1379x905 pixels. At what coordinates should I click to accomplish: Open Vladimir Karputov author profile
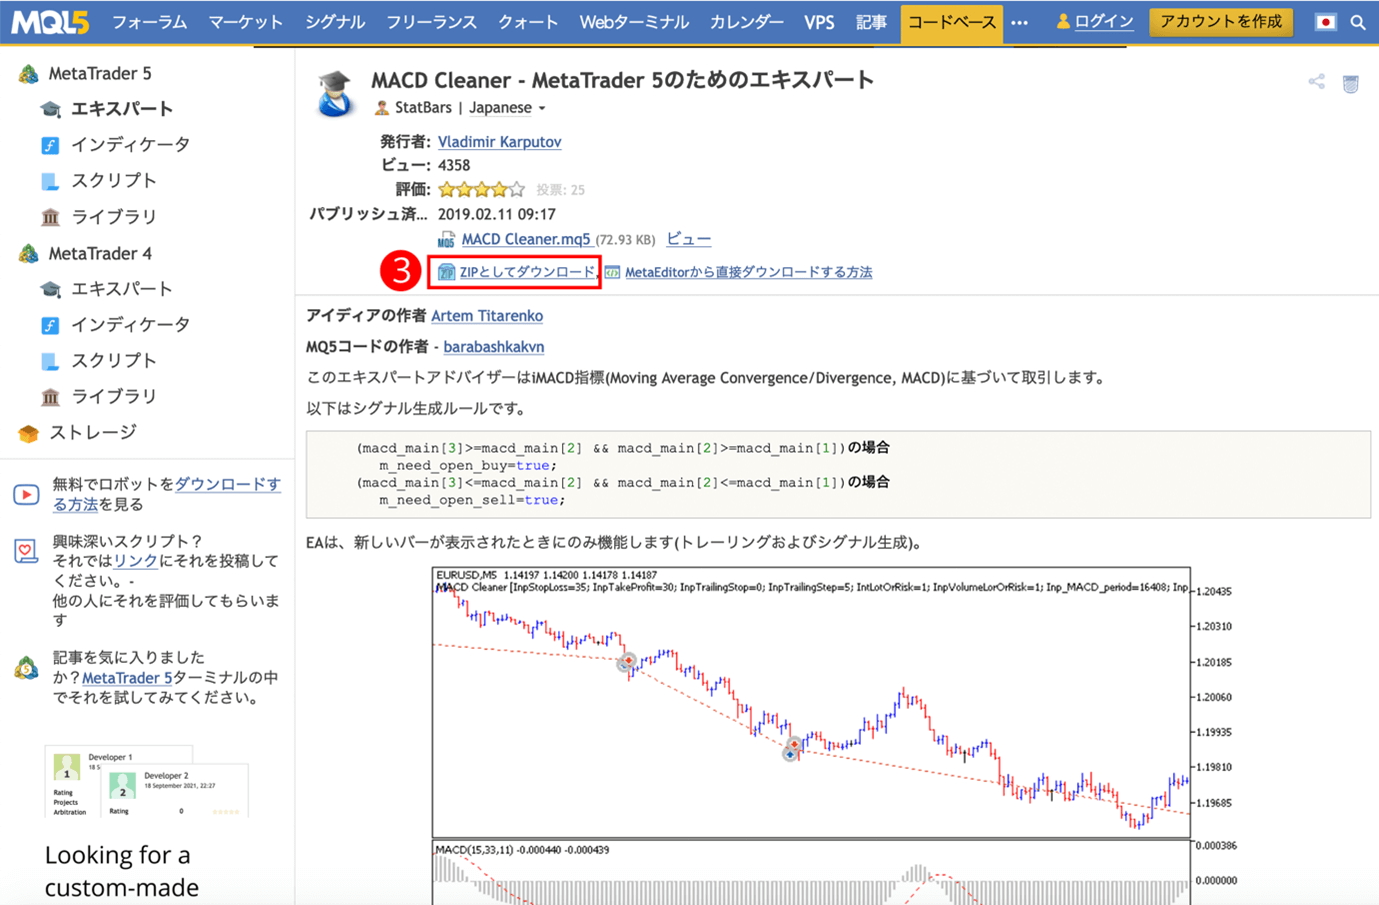pyautogui.click(x=499, y=142)
